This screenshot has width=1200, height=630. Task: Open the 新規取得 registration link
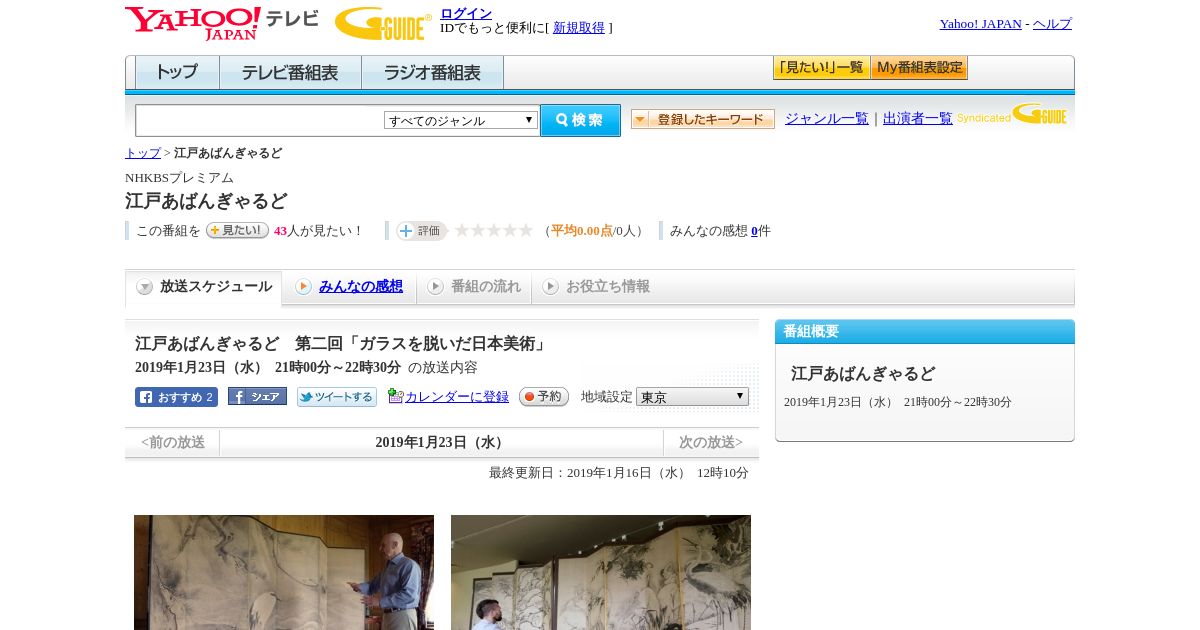point(579,28)
